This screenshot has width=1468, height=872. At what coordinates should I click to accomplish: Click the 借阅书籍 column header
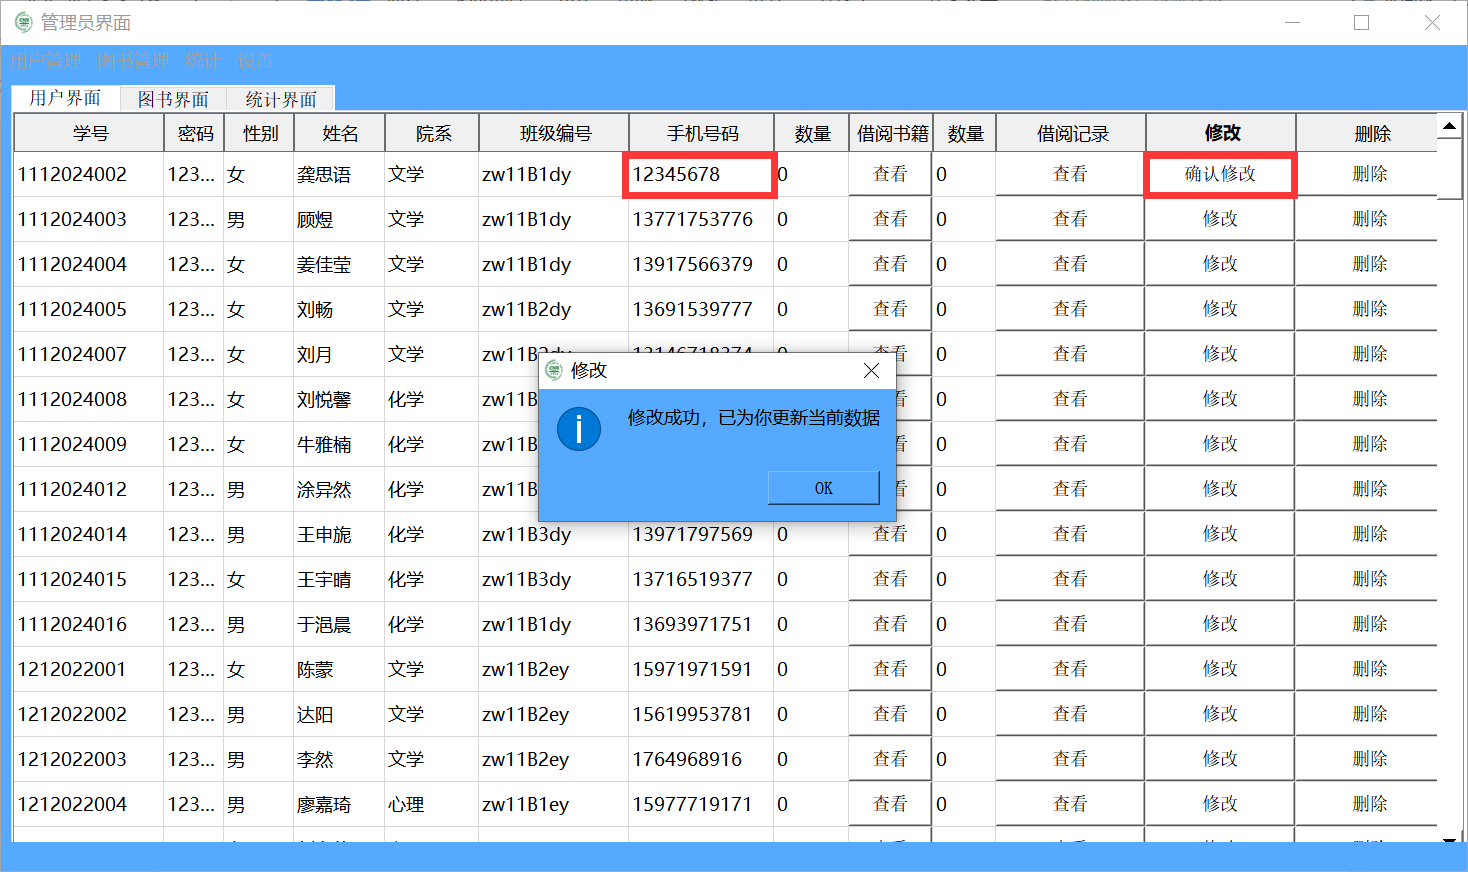pyautogui.click(x=892, y=133)
